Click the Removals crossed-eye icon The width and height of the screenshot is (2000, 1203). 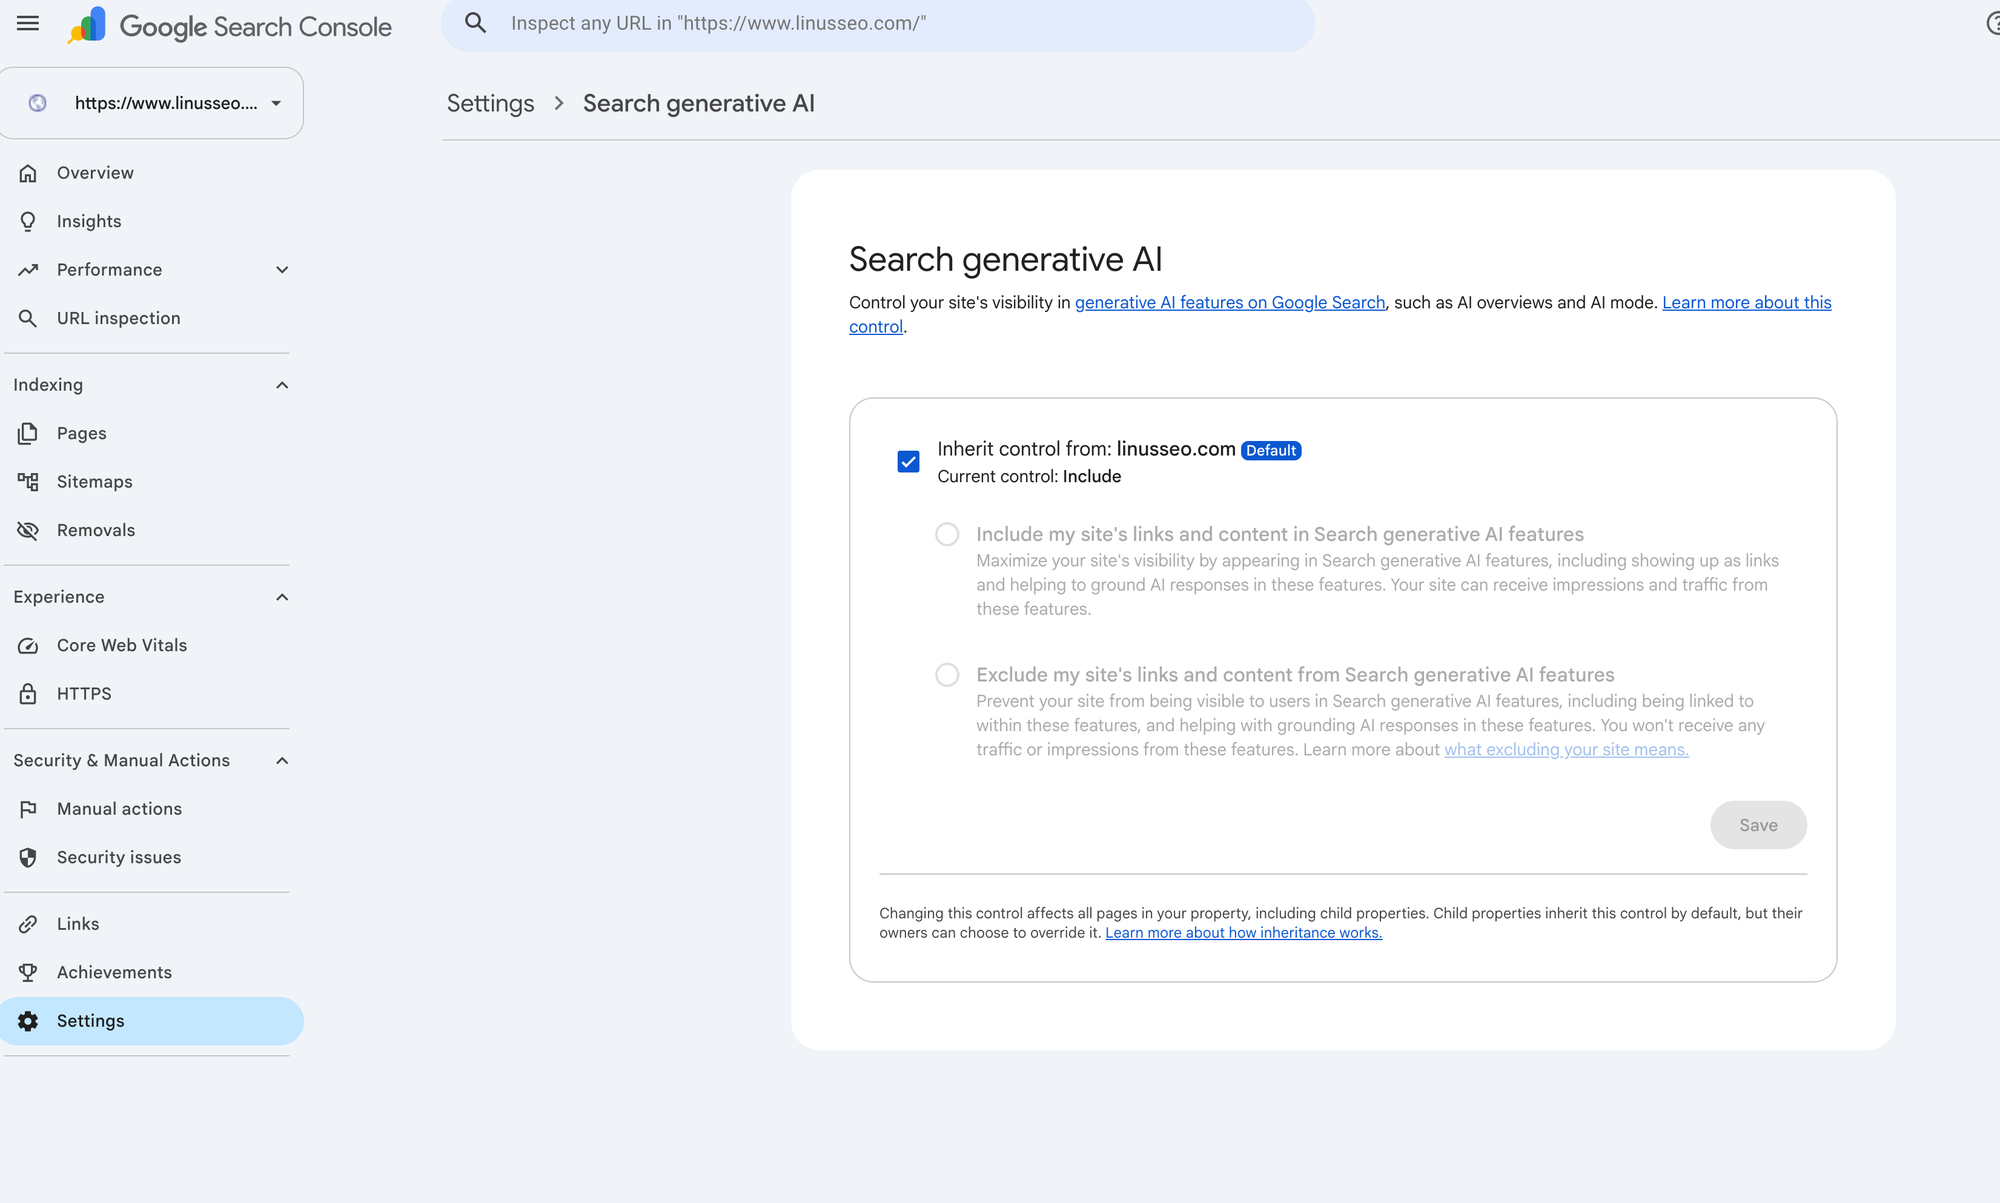[28, 530]
